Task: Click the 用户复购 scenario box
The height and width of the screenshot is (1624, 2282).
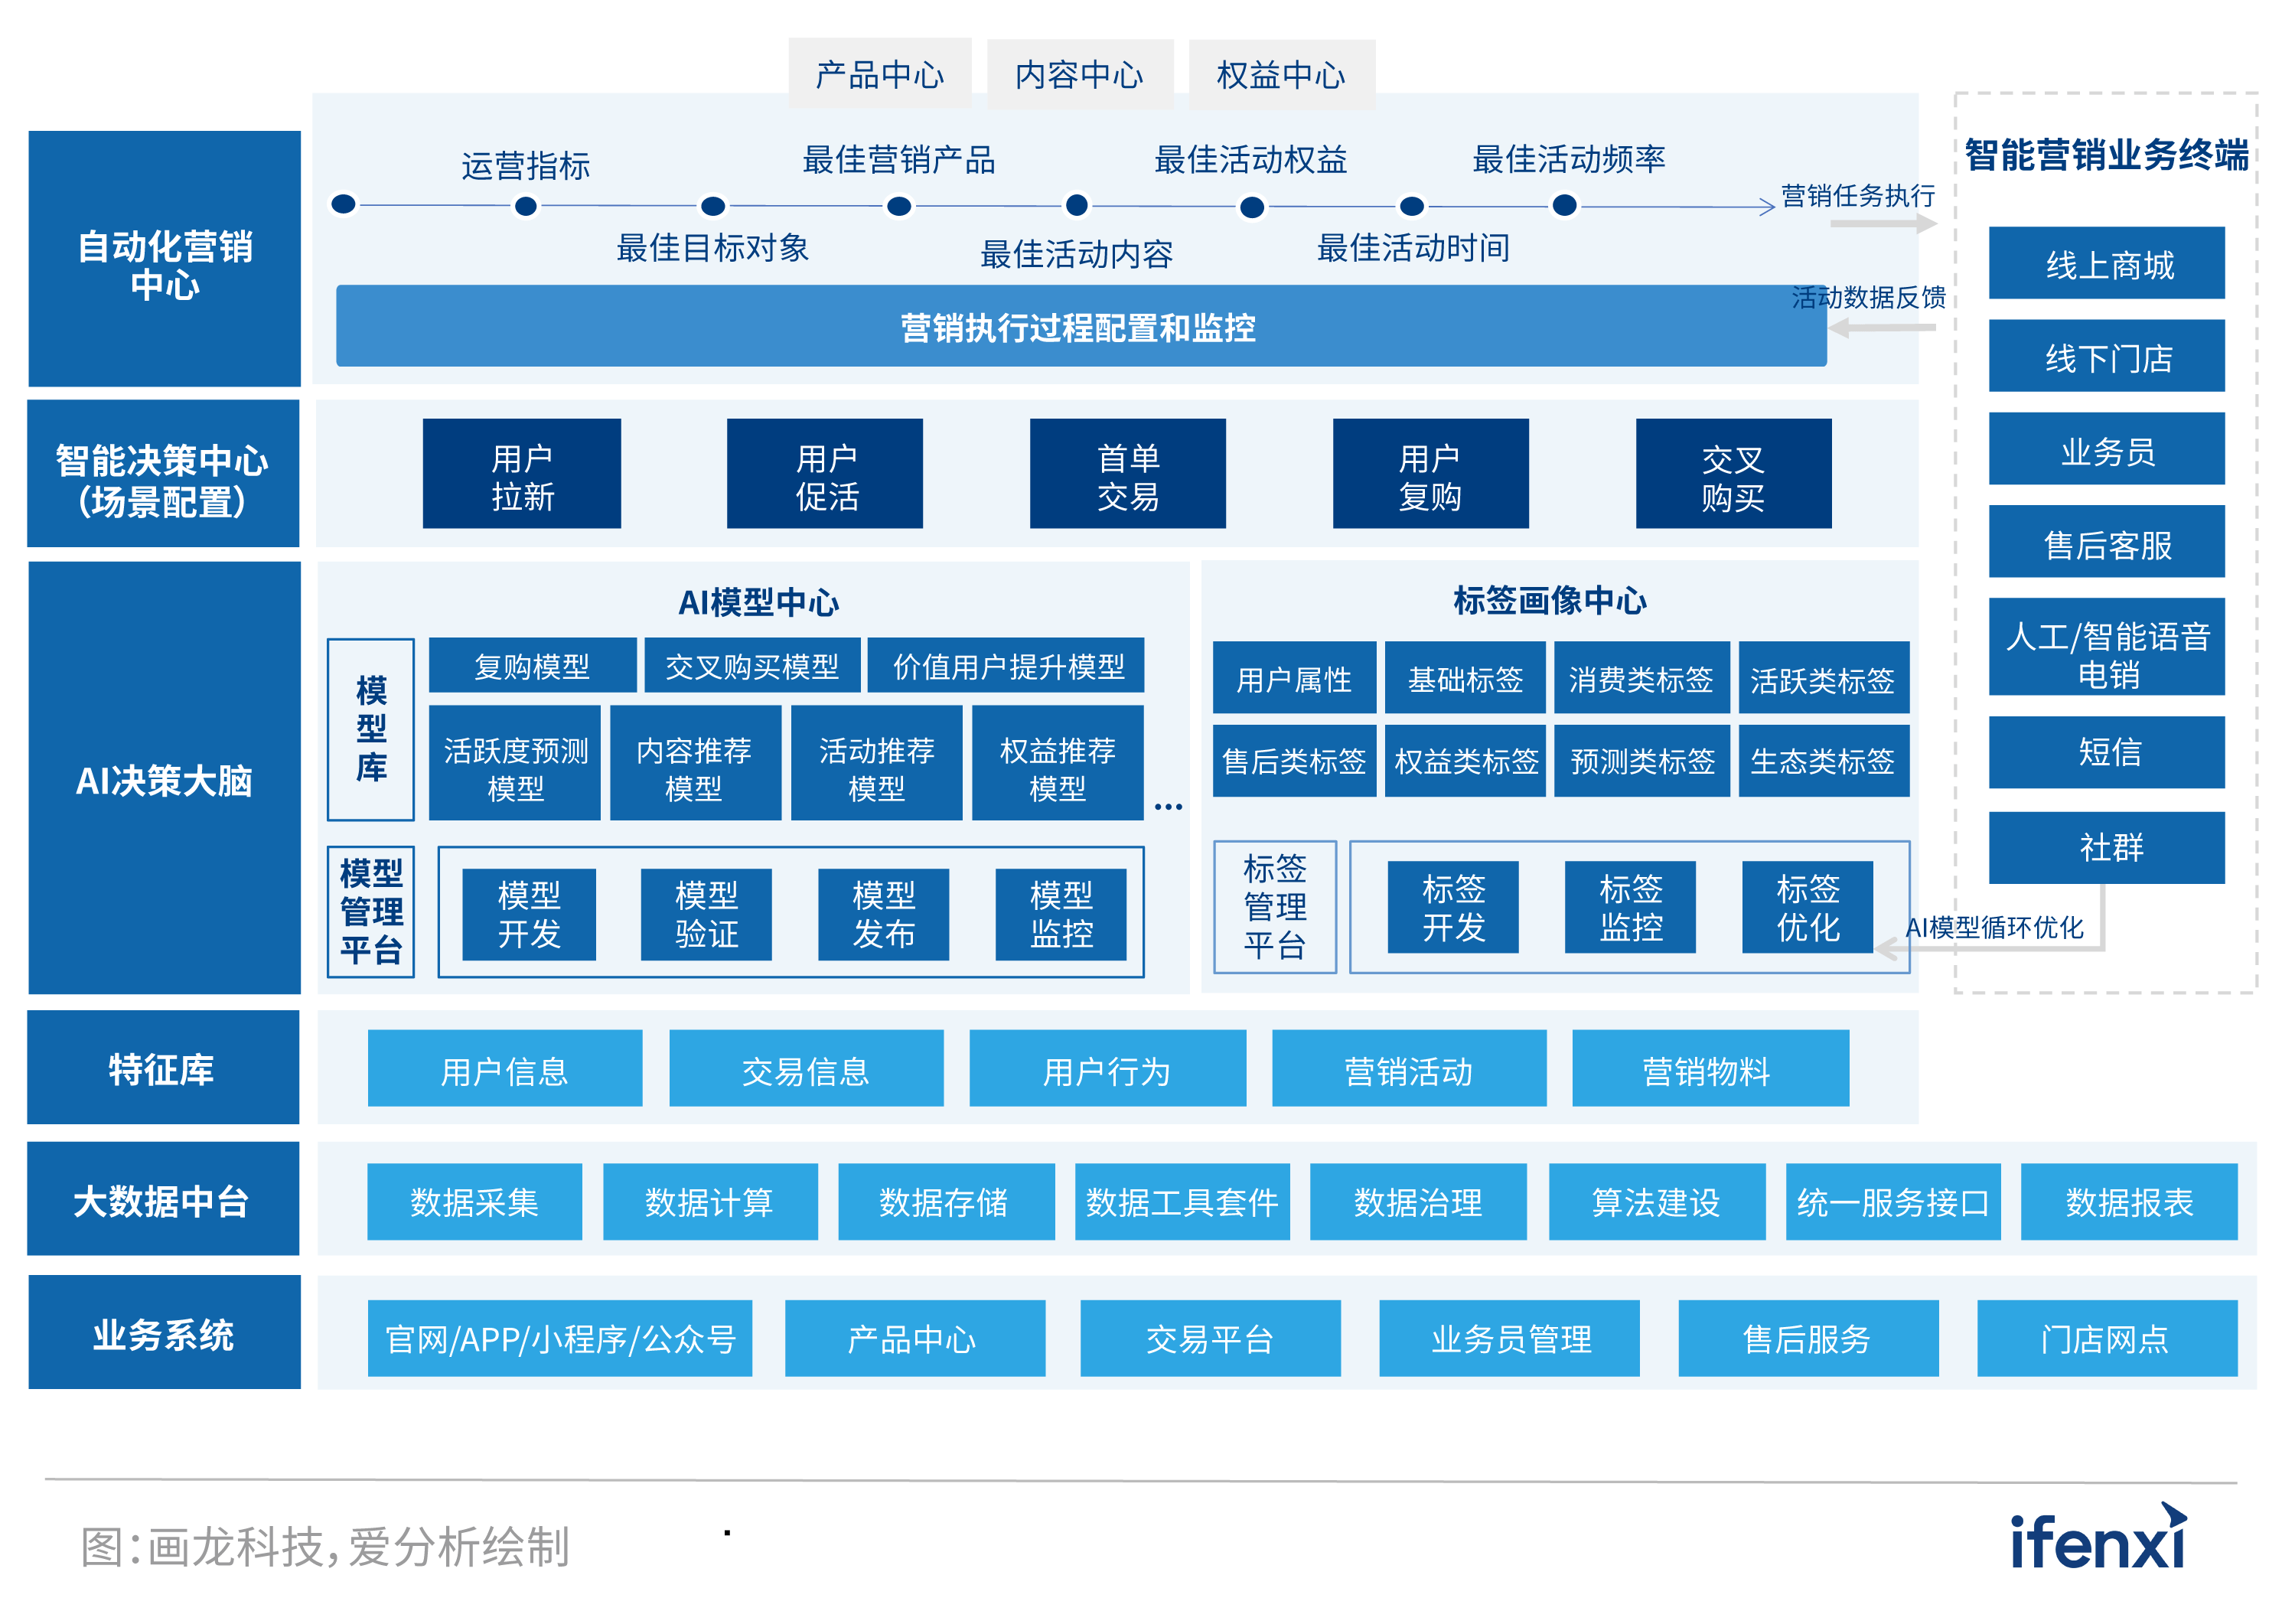Action: tap(1430, 473)
